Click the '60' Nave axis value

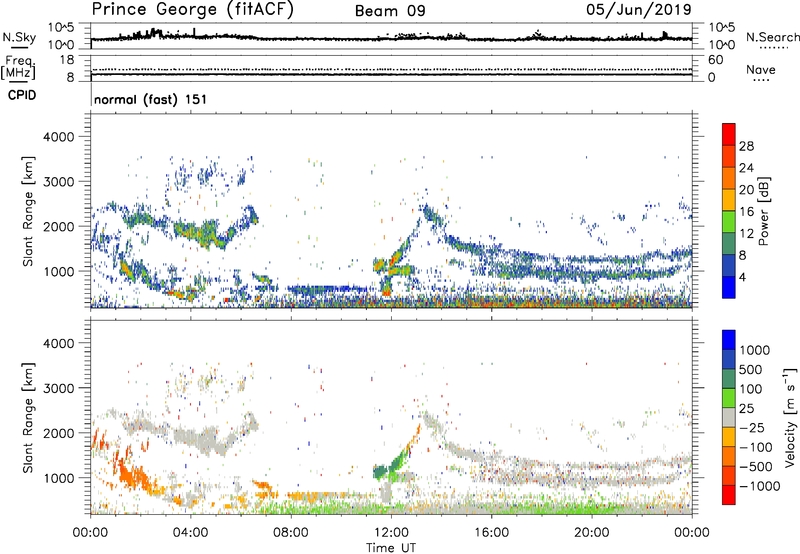(715, 60)
